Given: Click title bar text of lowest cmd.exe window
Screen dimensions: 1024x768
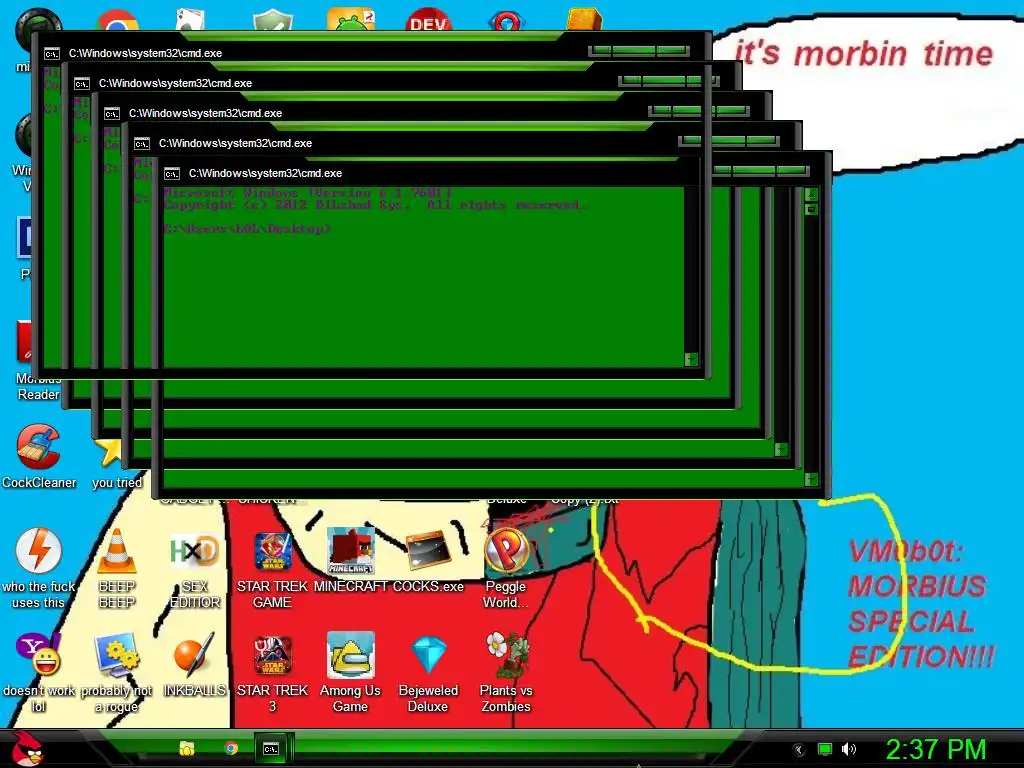Looking at the screenshot, I should pos(265,173).
